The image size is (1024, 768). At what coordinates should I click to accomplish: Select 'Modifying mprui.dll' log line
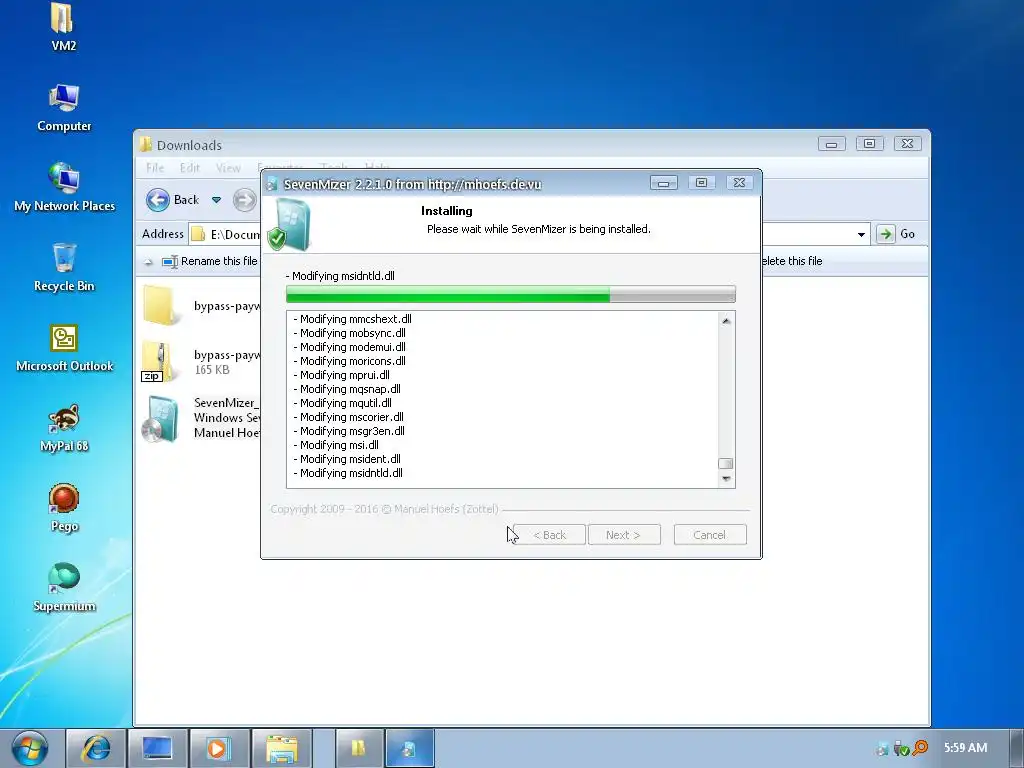[342, 376]
